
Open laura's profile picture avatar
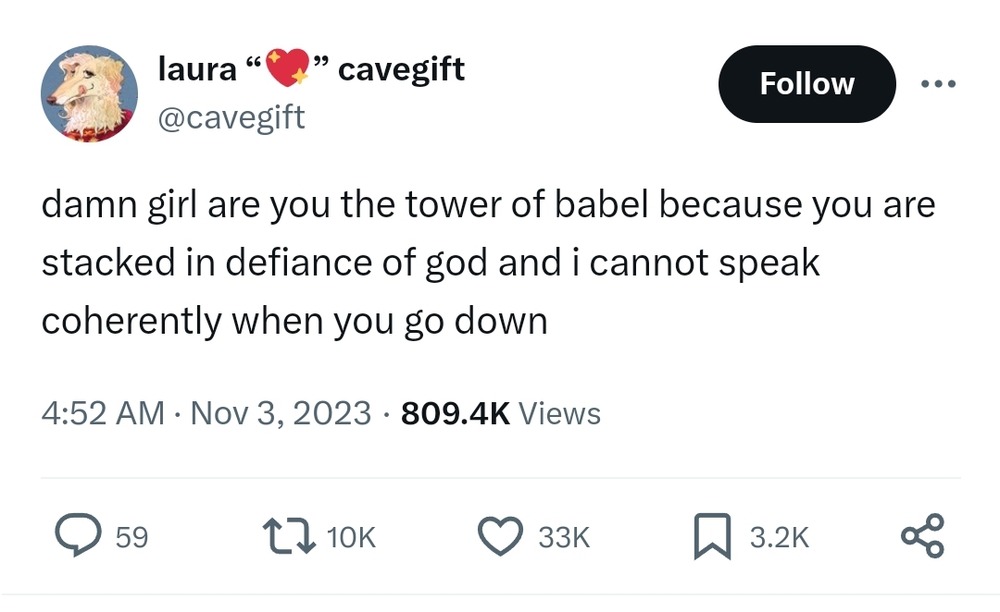pos(89,93)
